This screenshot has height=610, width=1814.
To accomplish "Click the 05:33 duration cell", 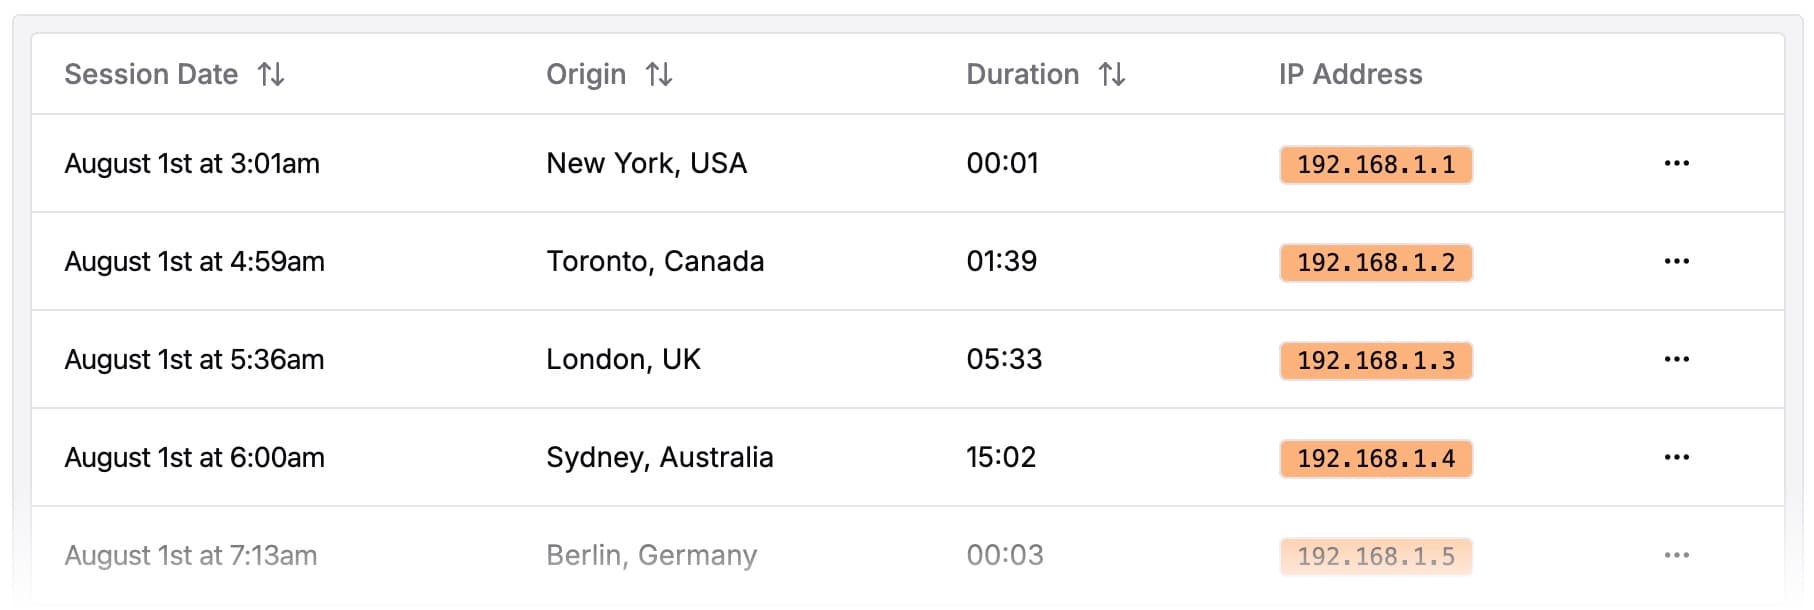I will click(1004, 359).
